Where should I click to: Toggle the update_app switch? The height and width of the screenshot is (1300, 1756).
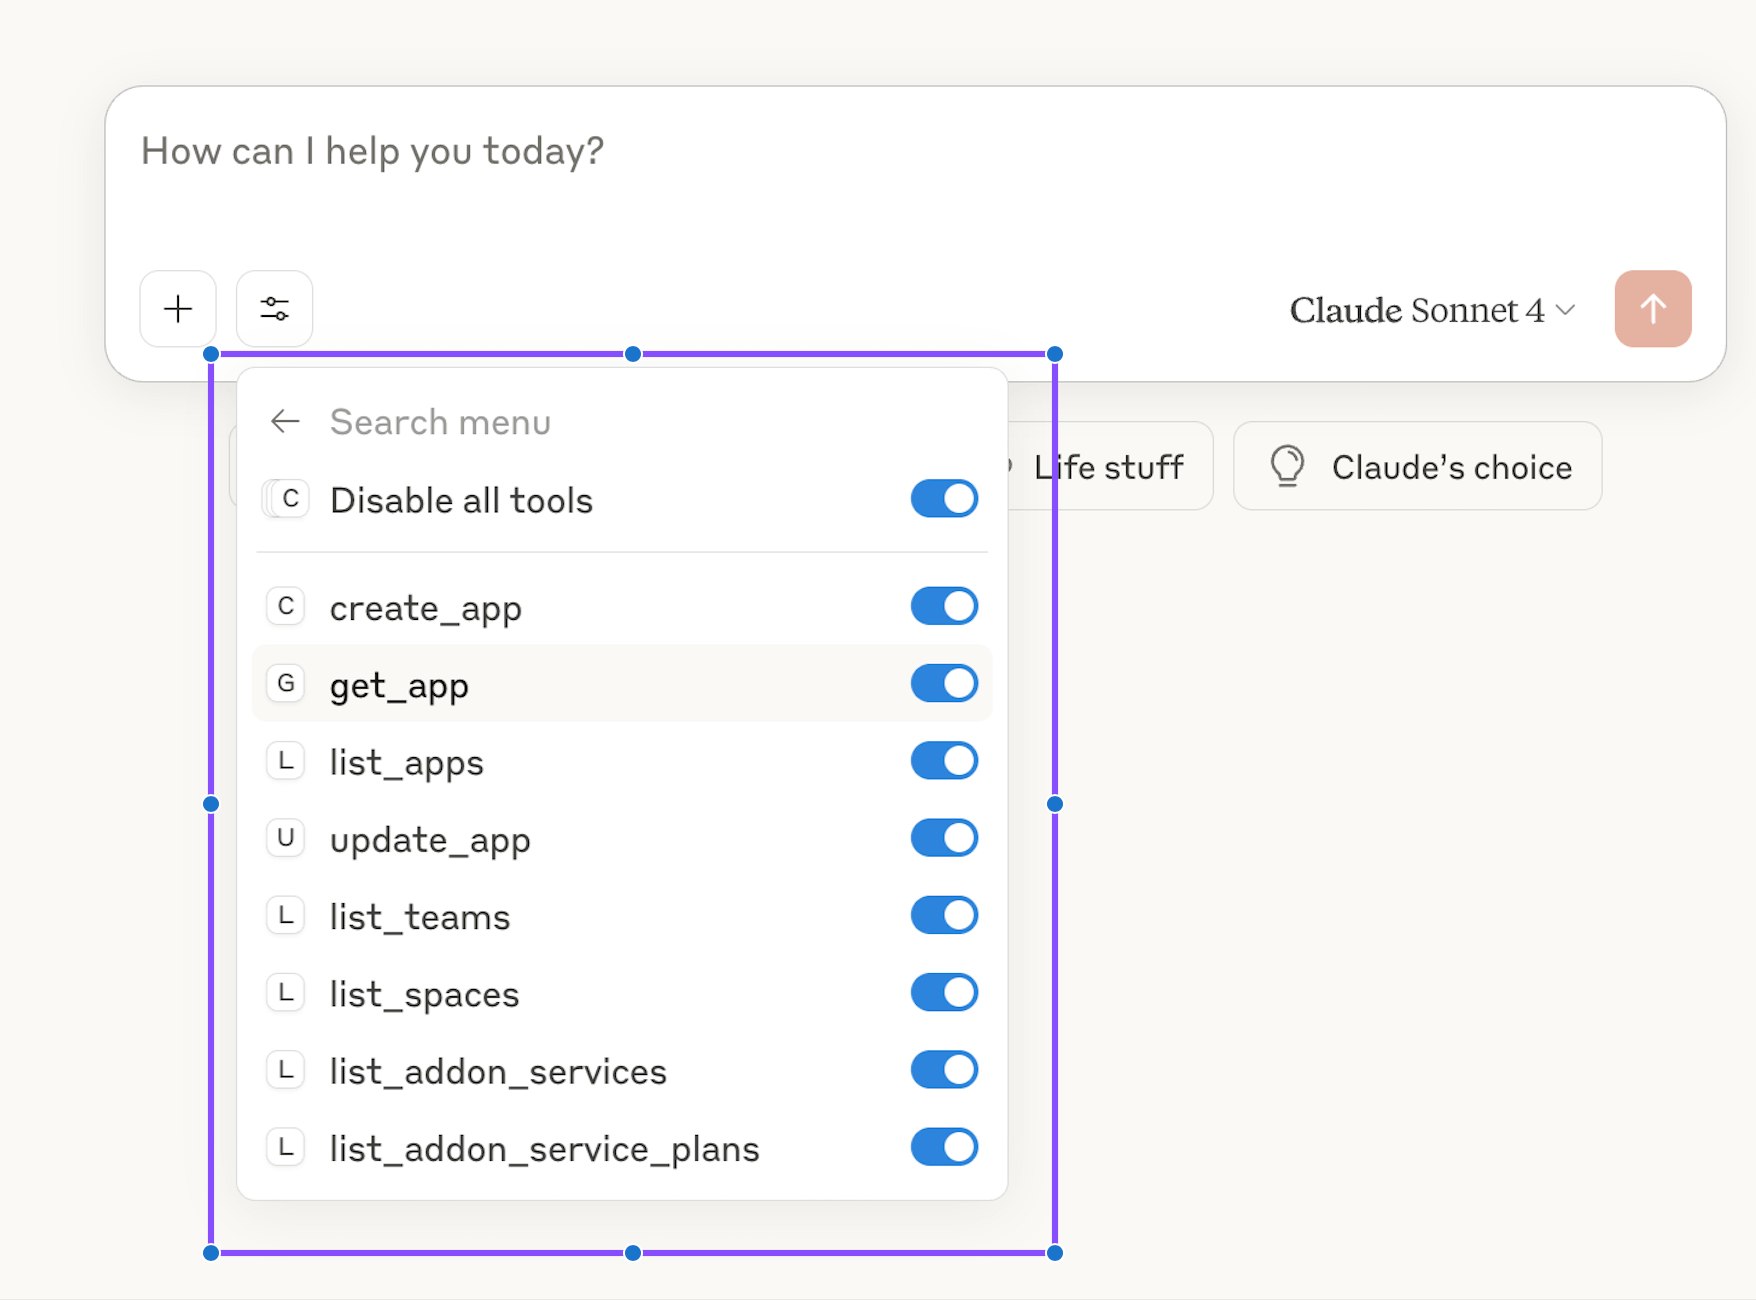pos(943,838)
